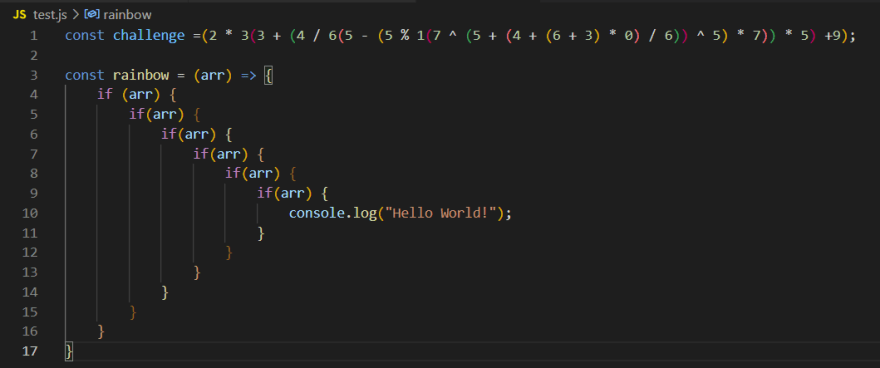The image size is (880, 368).
Task: Click the const keyword on line 1
Action: pyautogui.click(x=85, y=36)
